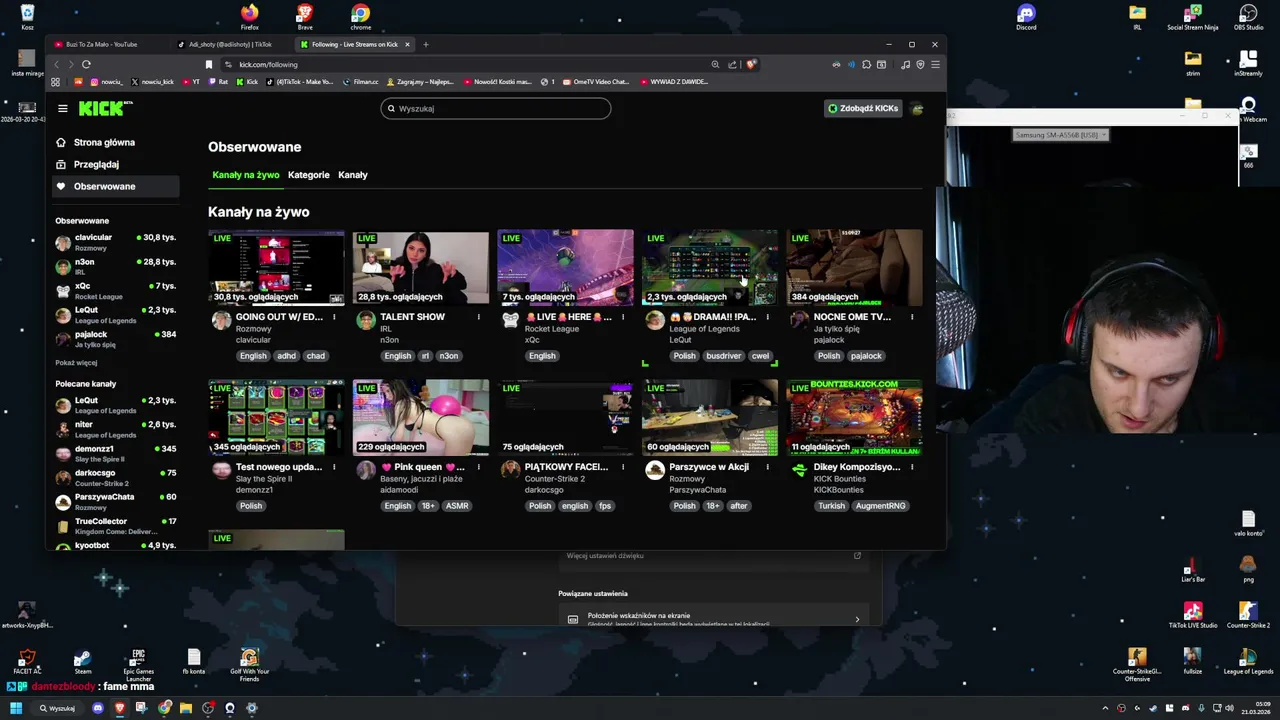Image resolution: width=1280 pixels, height=720 pixels.
Task: Click the share icon in the address bar
Action: (x=732, y=64)
